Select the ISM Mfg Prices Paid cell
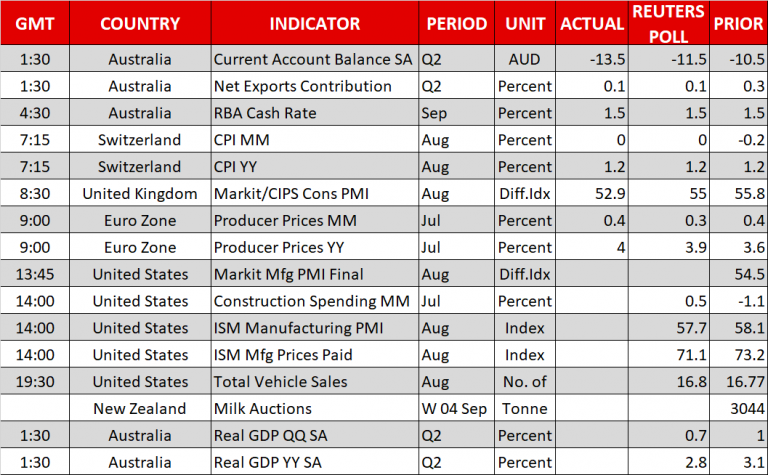This screenshot has width=768, height=475. (314, 355)
